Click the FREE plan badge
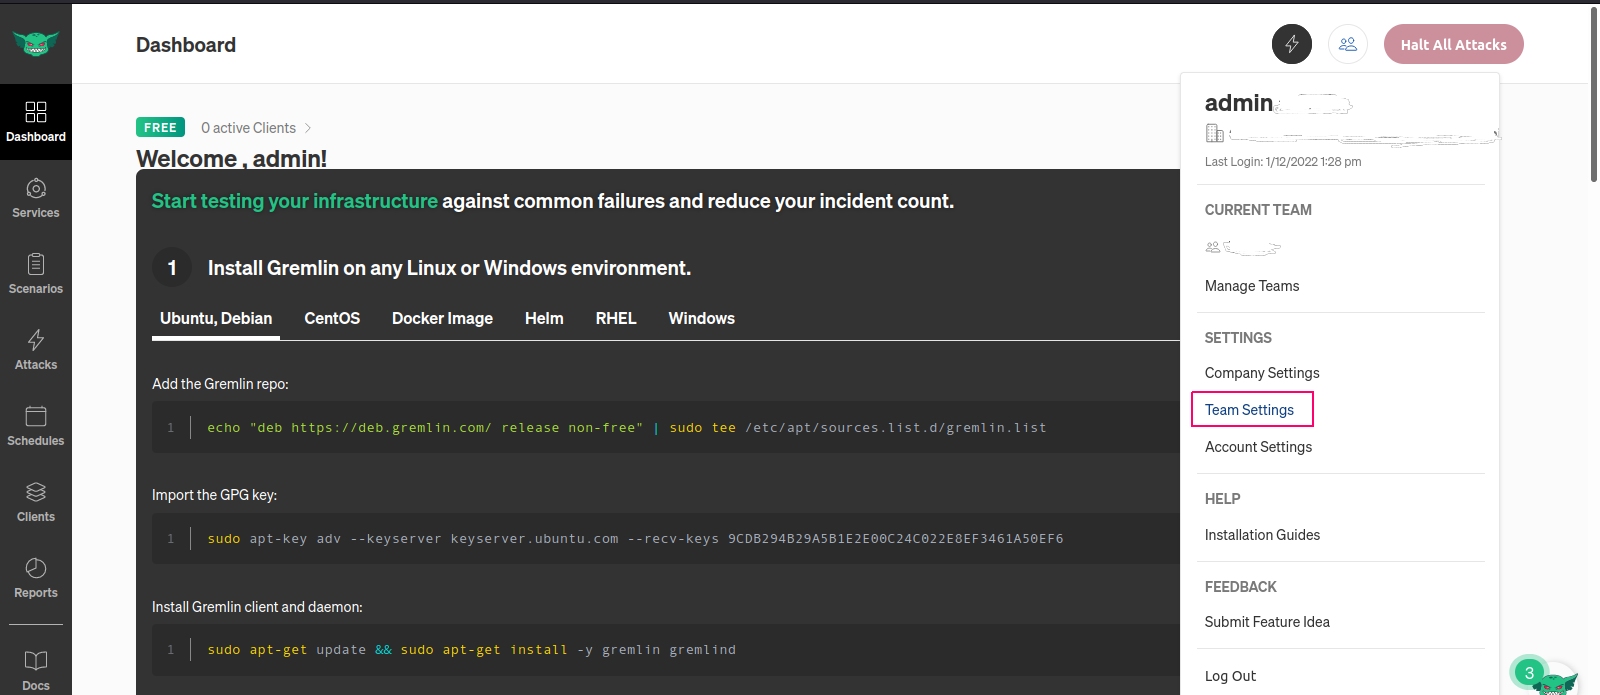The height and width of the screenshot is (695, 1600). point(160,128)
